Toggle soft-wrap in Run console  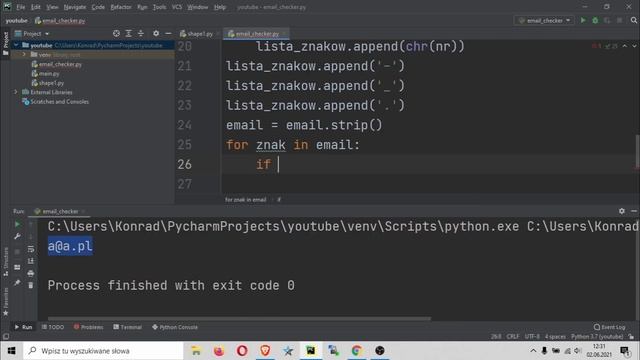click(x=31, y=249)
